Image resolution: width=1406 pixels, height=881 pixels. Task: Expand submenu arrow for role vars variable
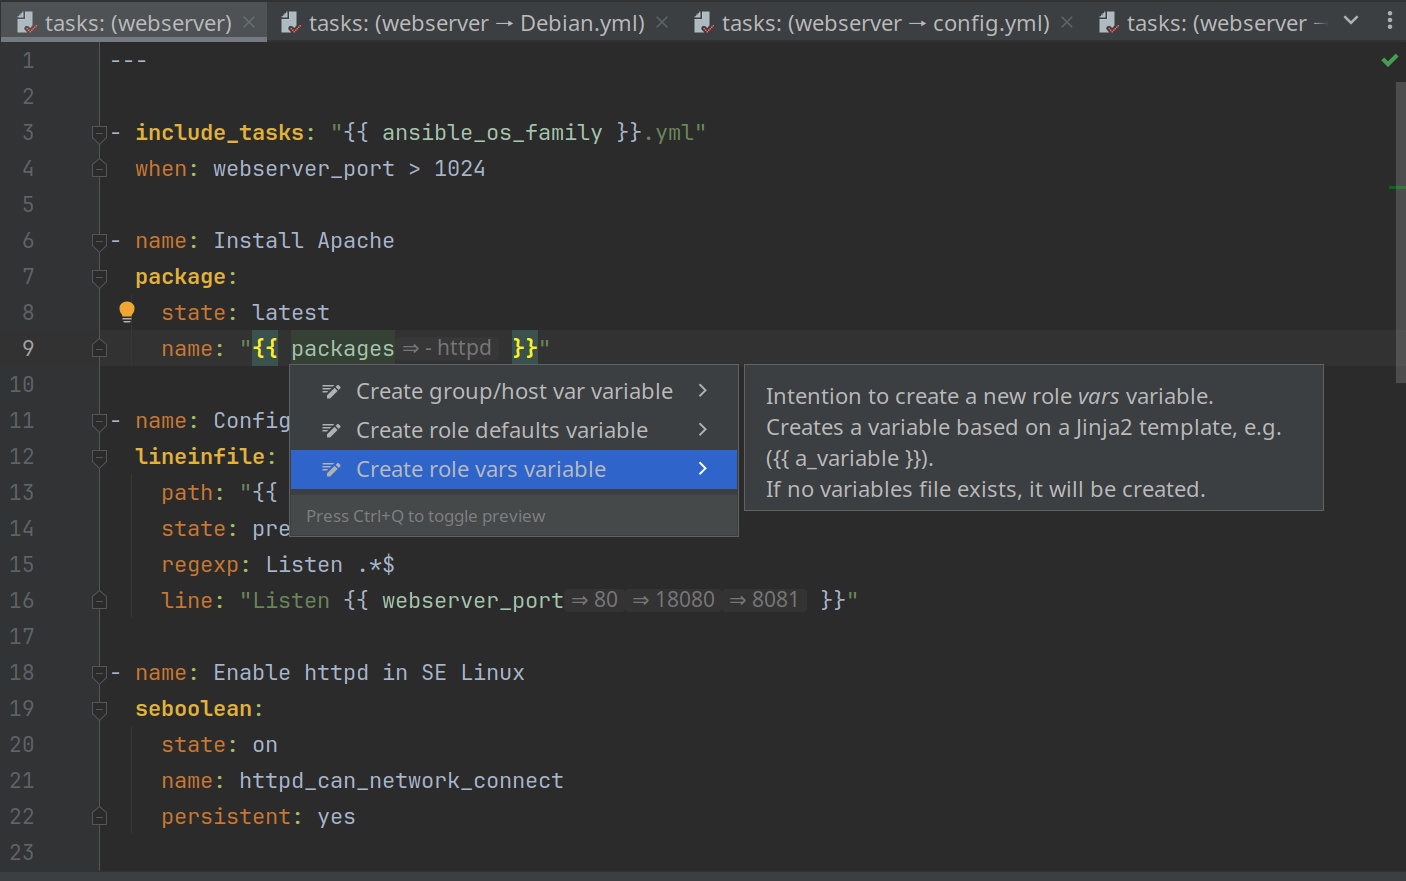click(x=703, y=469)
